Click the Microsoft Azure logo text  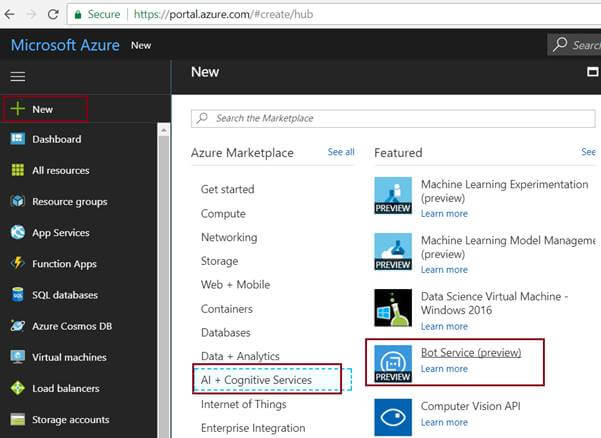point(65,45)
